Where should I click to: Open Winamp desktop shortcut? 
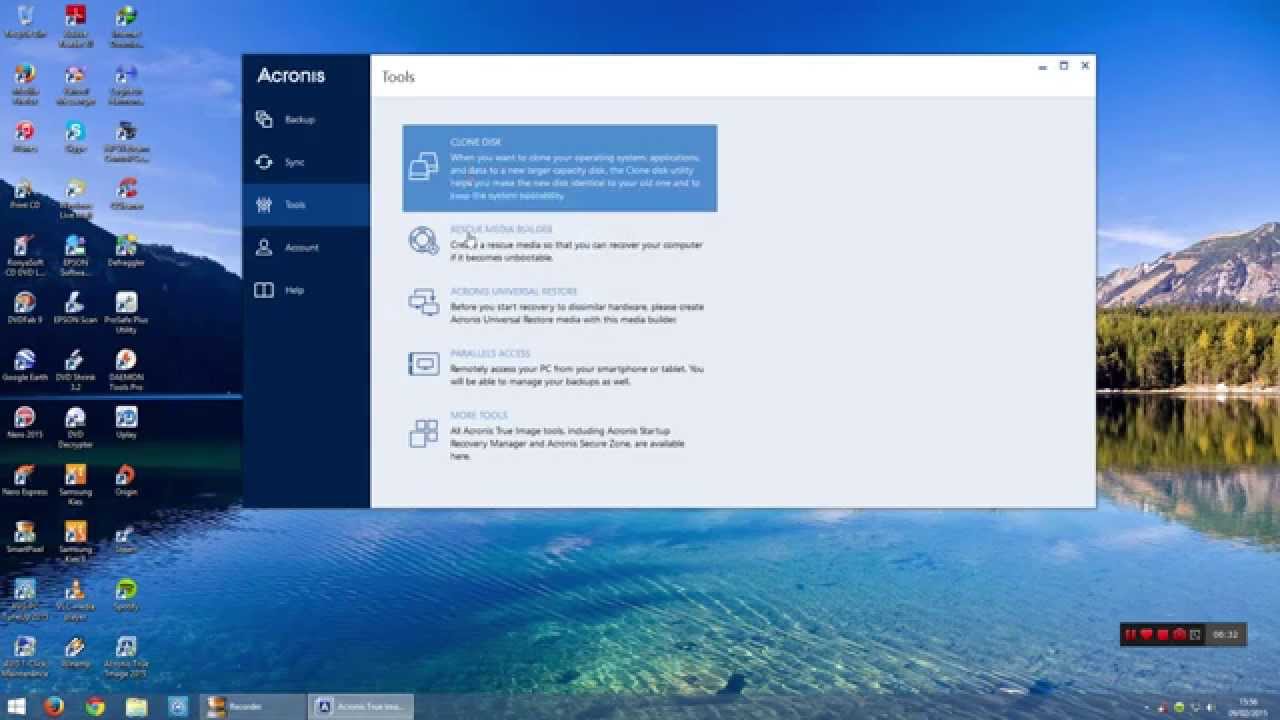pyautogui.click(x=75, y=652)
